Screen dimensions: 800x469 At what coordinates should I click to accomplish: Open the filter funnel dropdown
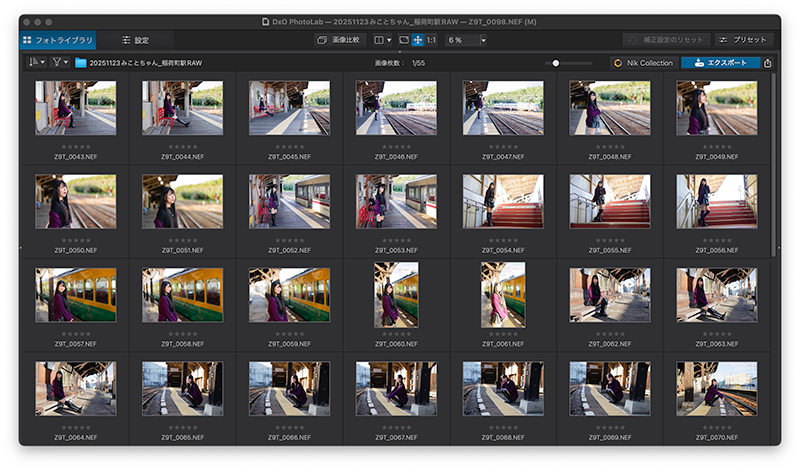[x=60, y=62]
